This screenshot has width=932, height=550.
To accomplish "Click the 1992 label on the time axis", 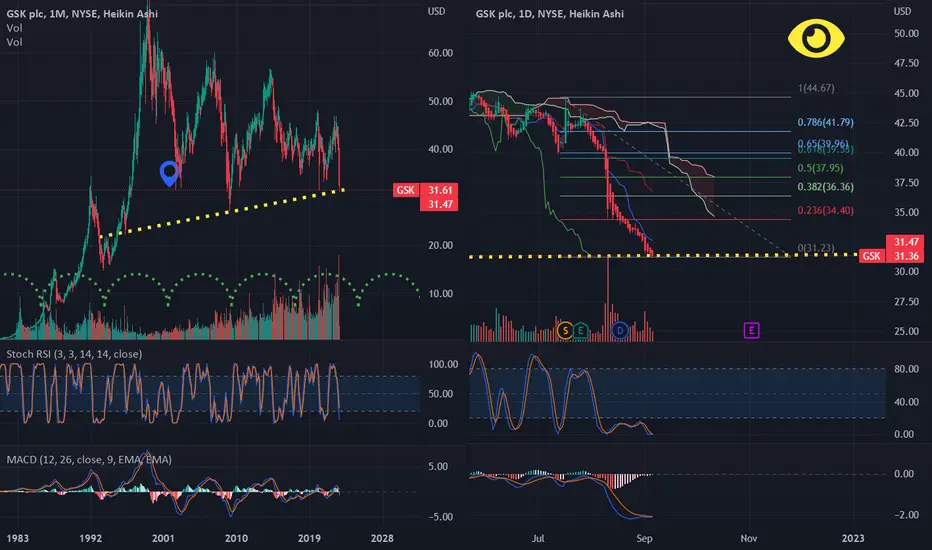I will coord(90,538).
